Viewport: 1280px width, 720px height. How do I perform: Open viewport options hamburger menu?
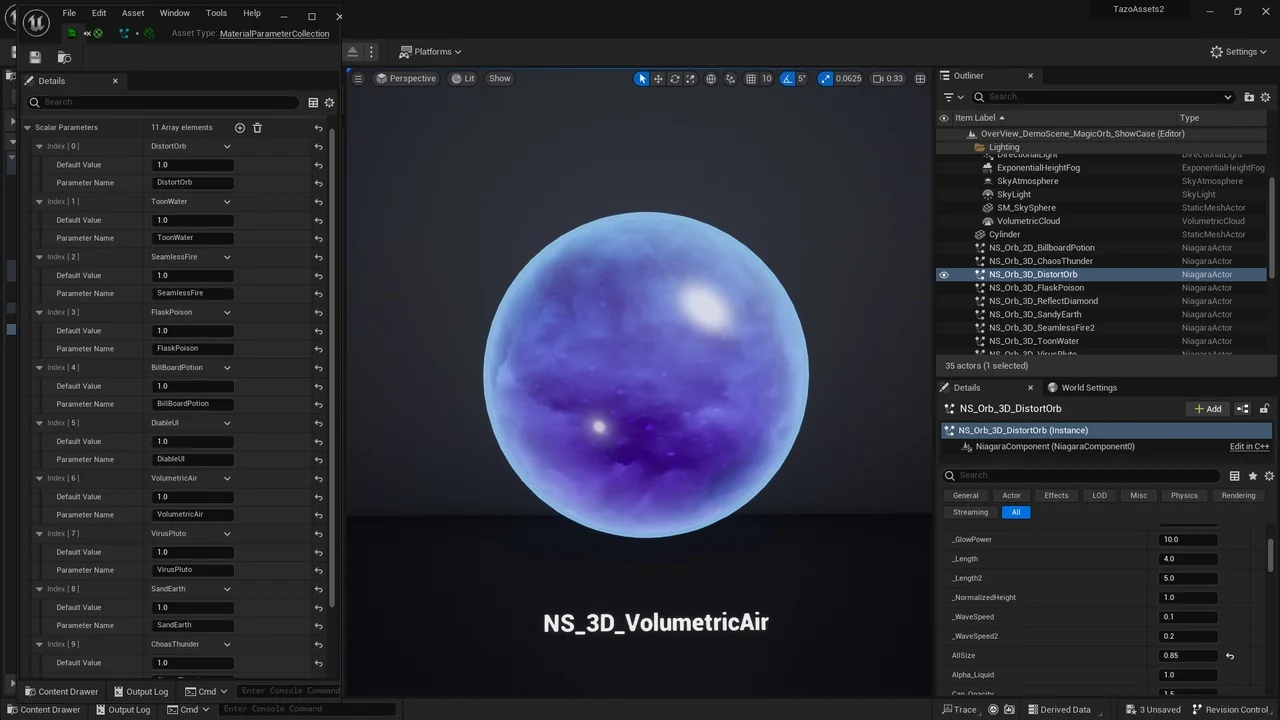pyautogui.click(x=357, y=78)
